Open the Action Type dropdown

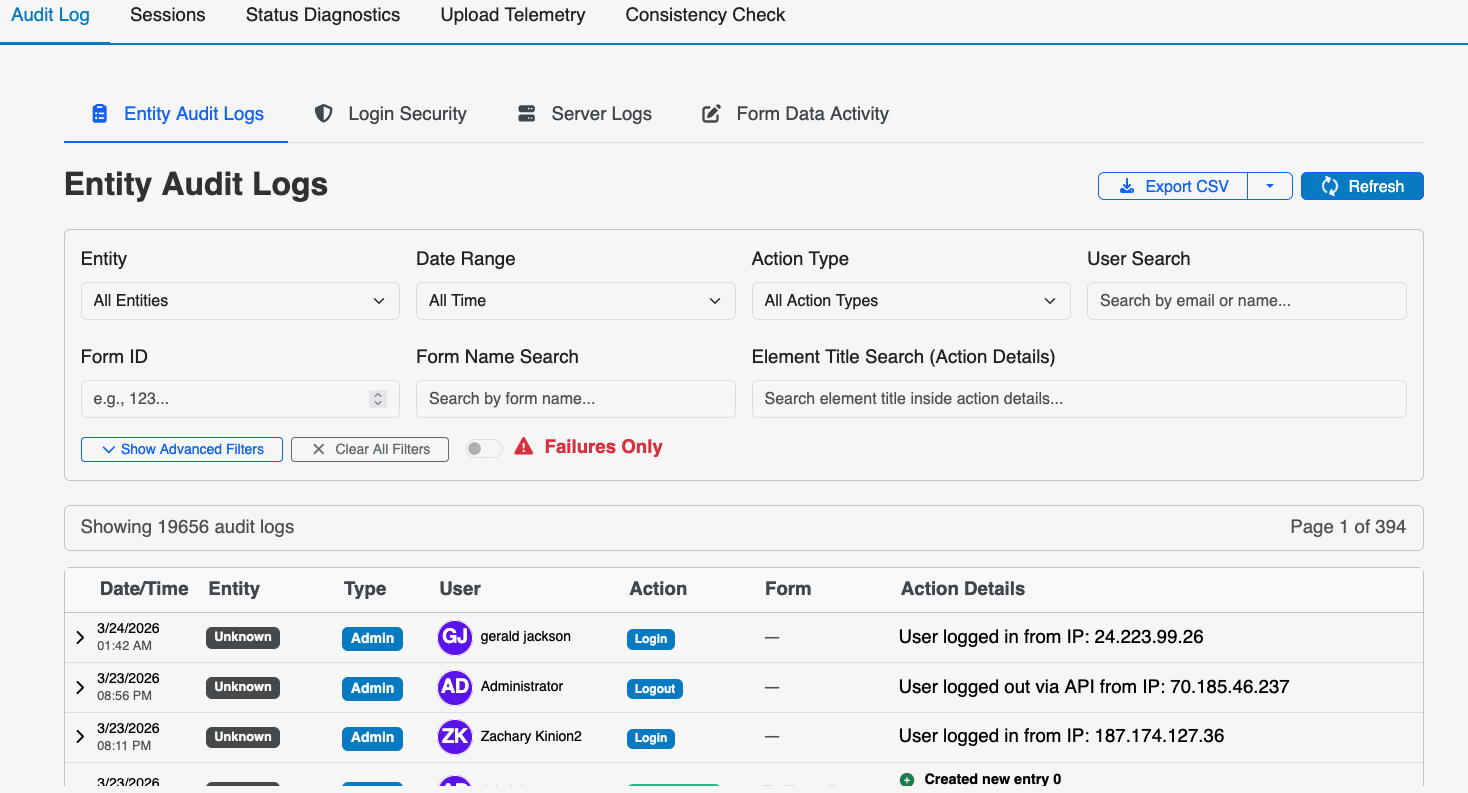[x=910, y=301]
